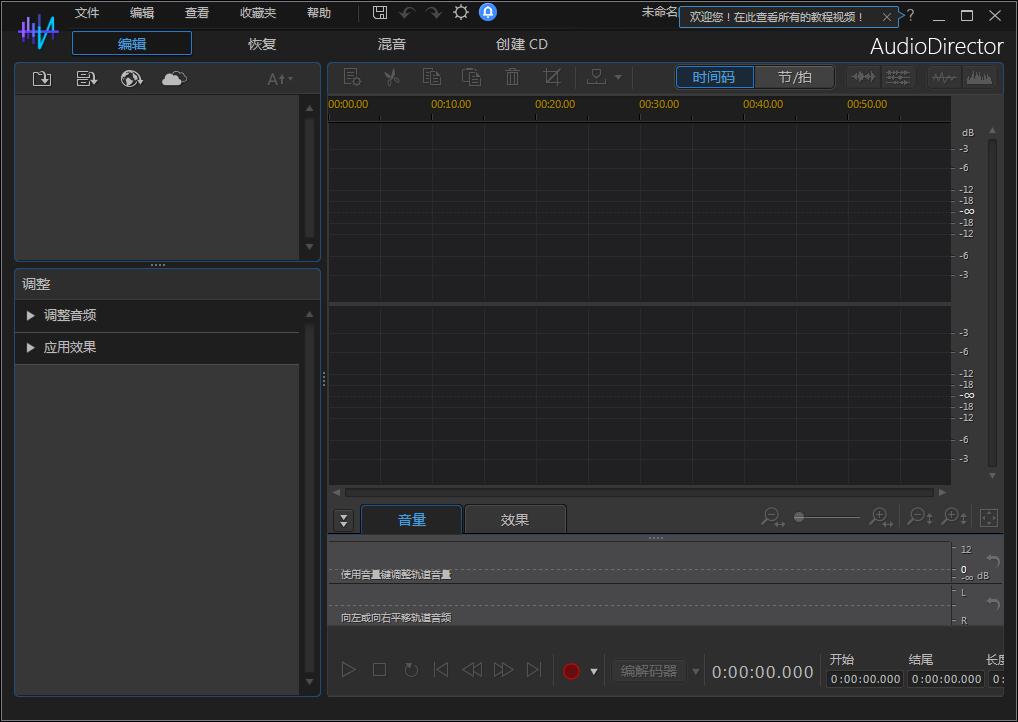Open the 编辑 menu in menu bar
This screenshot has width=1018, height=722.
click(x=142, y=12)
